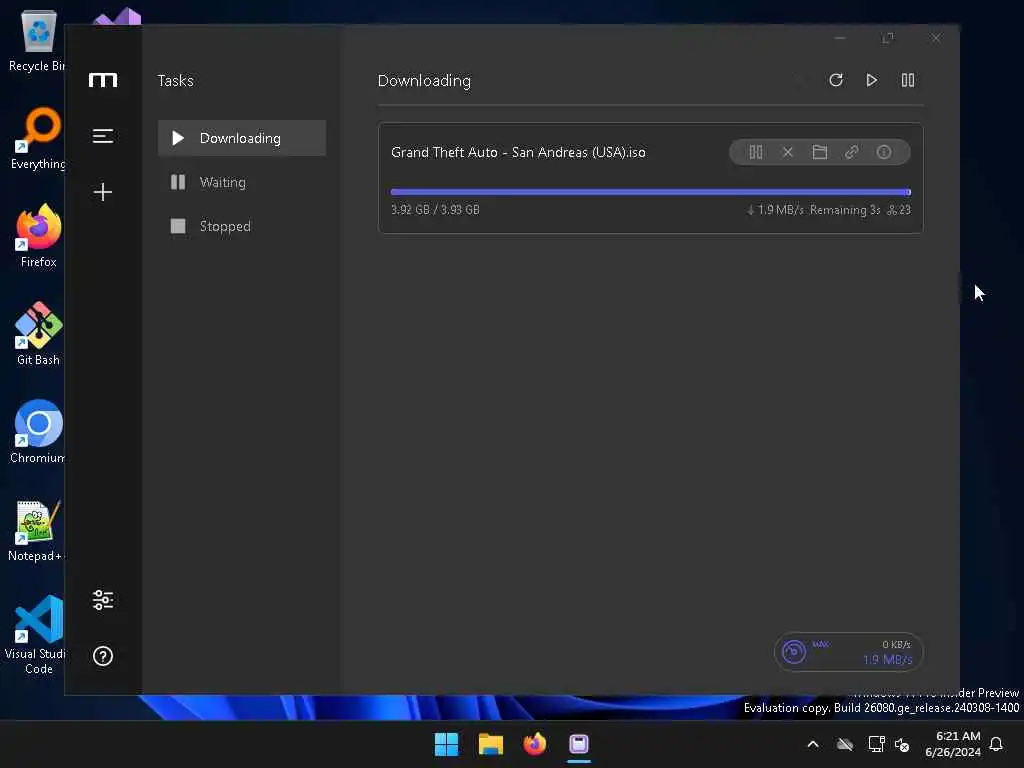
Task: Open the taskbar clock and date
Action: click(953, 744)
